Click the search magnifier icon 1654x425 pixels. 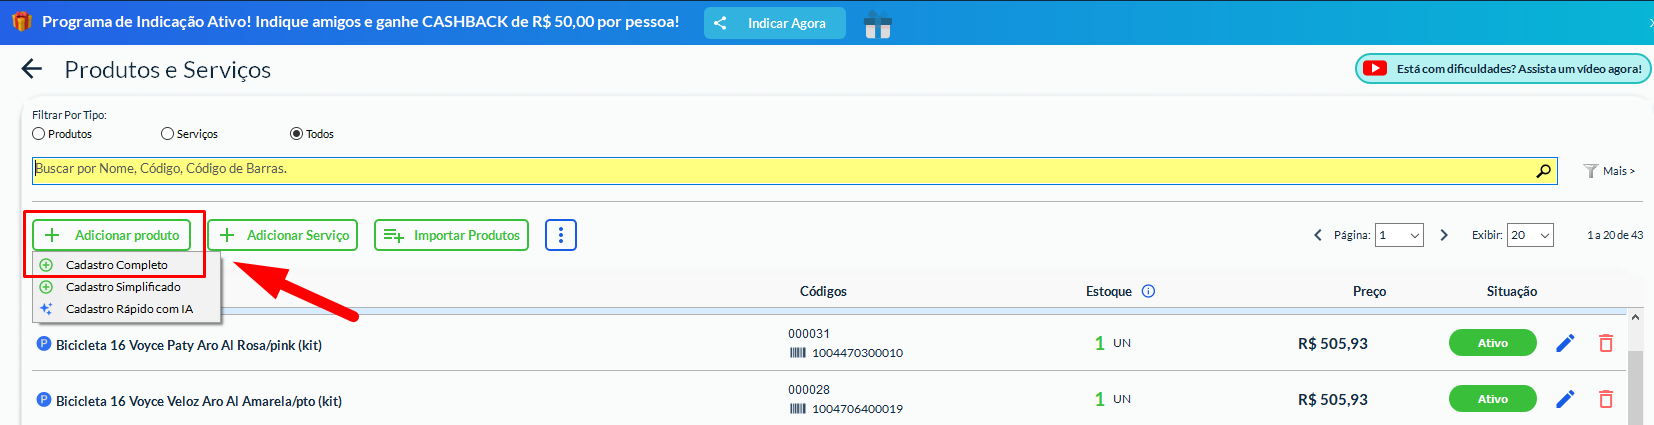pos(1543,171)
